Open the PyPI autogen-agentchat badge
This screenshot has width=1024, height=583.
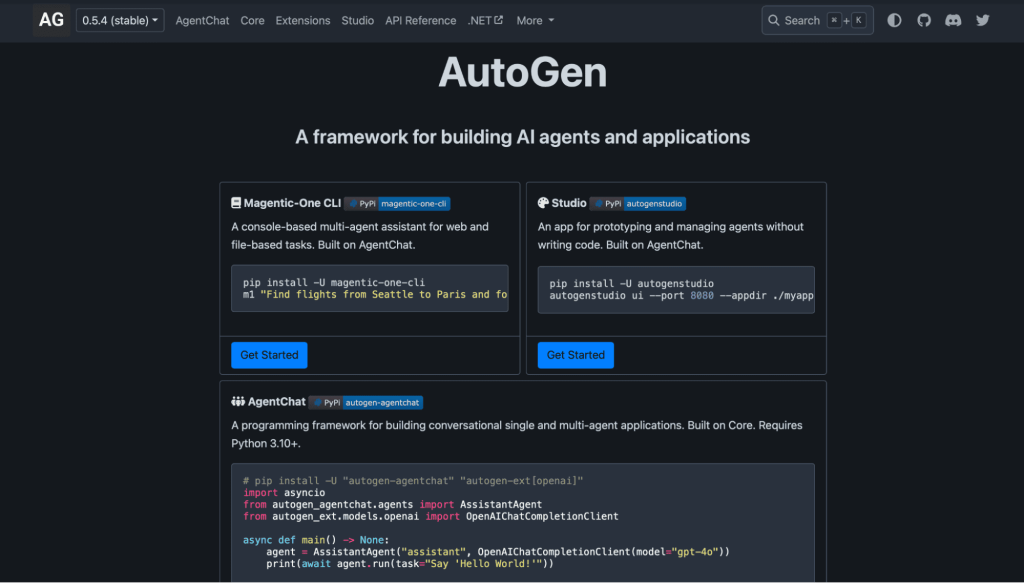pyautogui.click(x=366, y=403)
